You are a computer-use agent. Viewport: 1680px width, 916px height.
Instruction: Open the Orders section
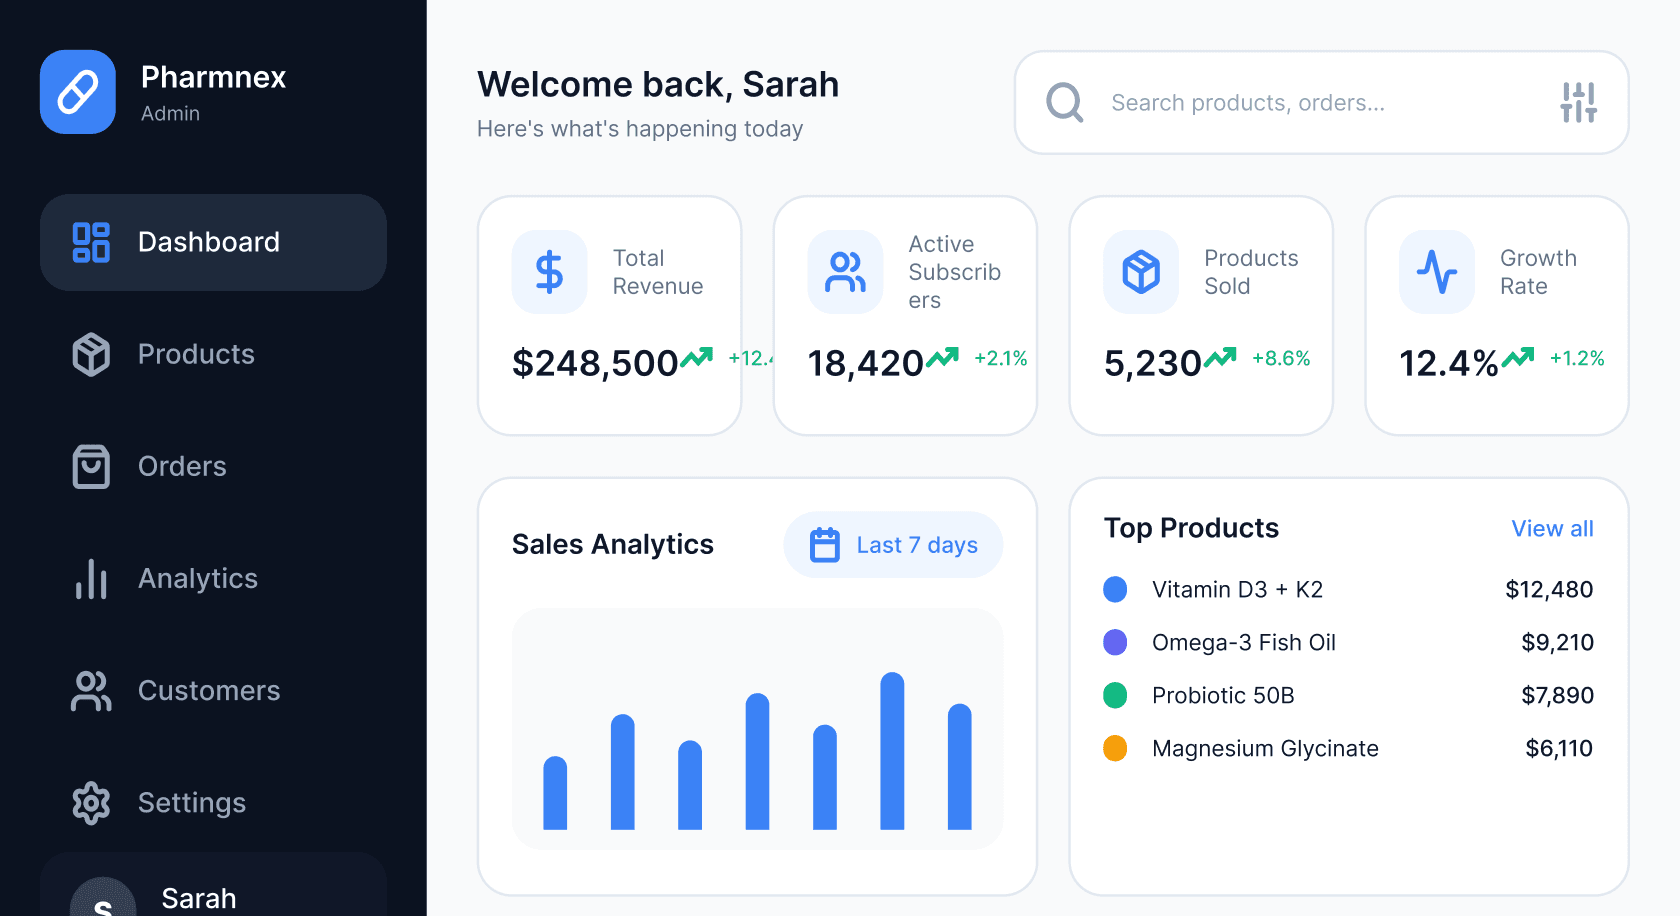(x=213, y=467)
